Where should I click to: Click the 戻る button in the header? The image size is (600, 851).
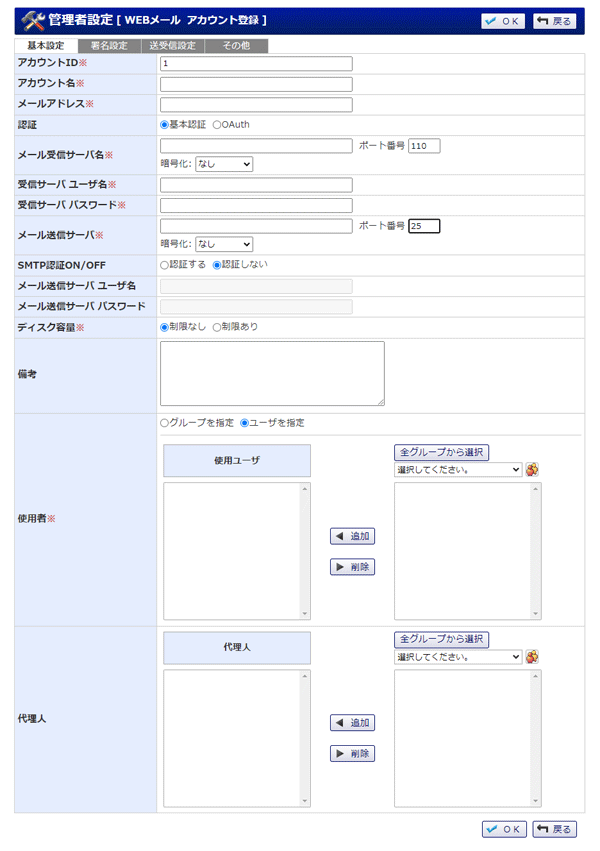pos(554,21)
